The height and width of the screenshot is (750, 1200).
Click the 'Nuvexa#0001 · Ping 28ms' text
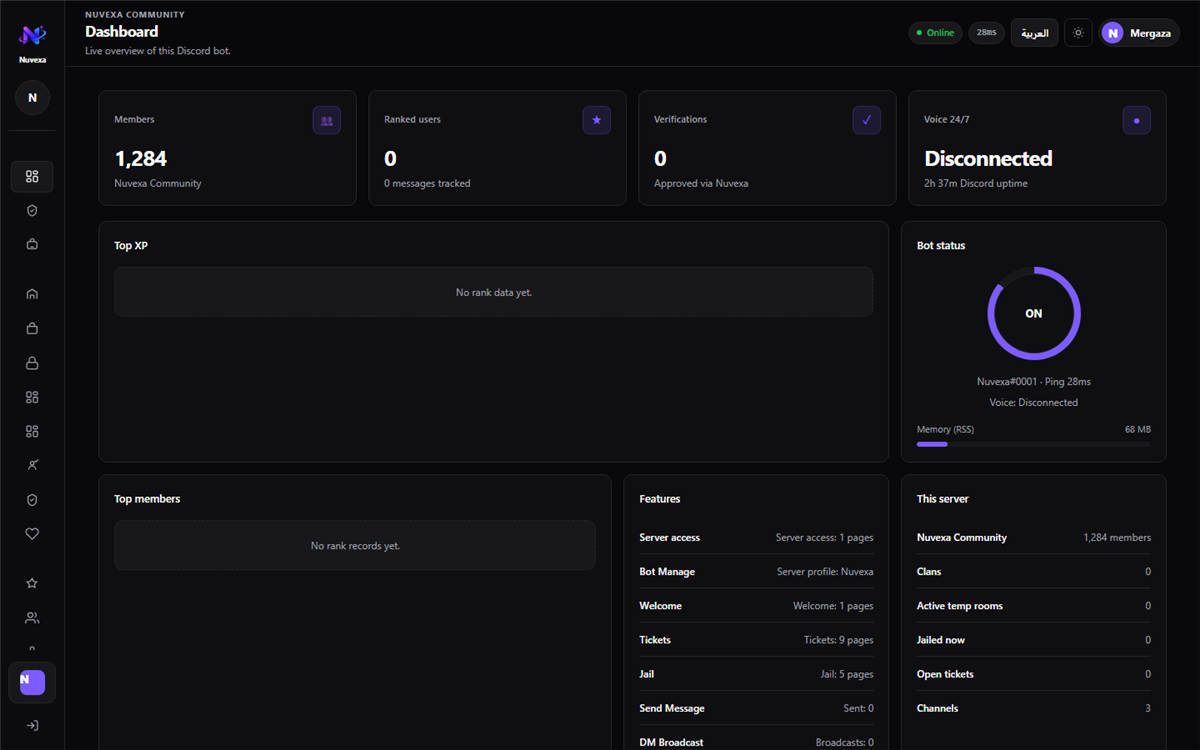click(x=1034, y=382)
